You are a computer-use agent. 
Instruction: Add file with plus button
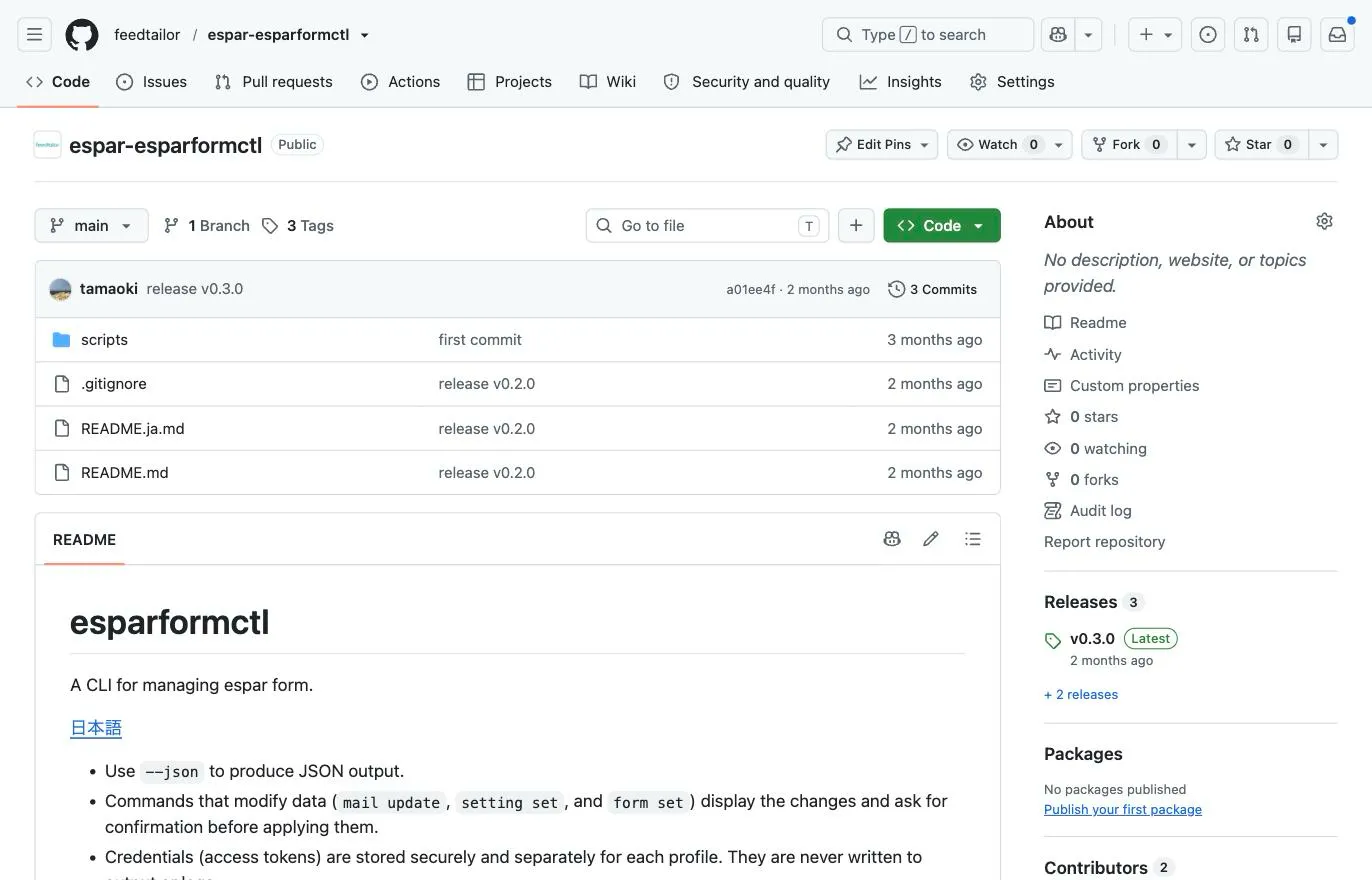tap(856, 225)
